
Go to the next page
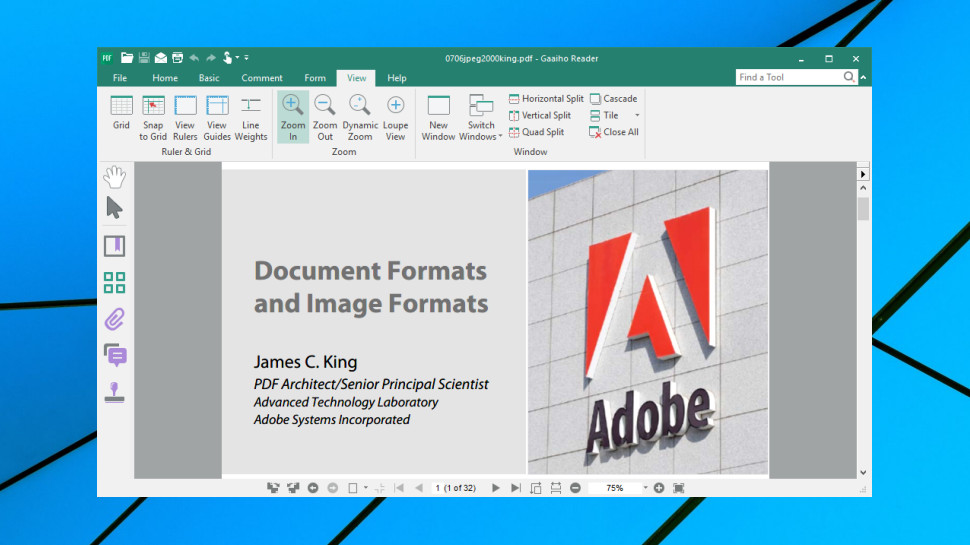point(496,488)
